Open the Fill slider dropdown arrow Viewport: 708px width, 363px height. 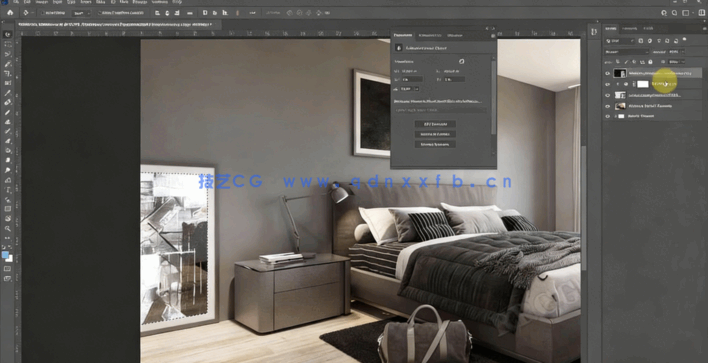click(683, 62)
